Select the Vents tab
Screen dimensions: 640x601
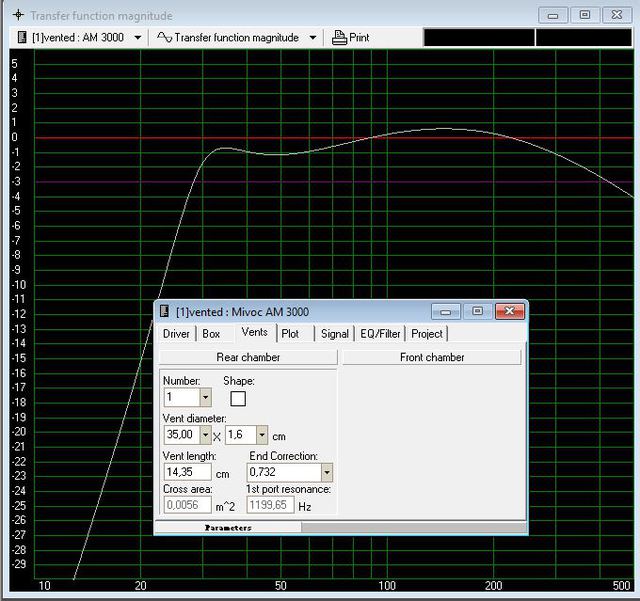[x=255, y=332]
